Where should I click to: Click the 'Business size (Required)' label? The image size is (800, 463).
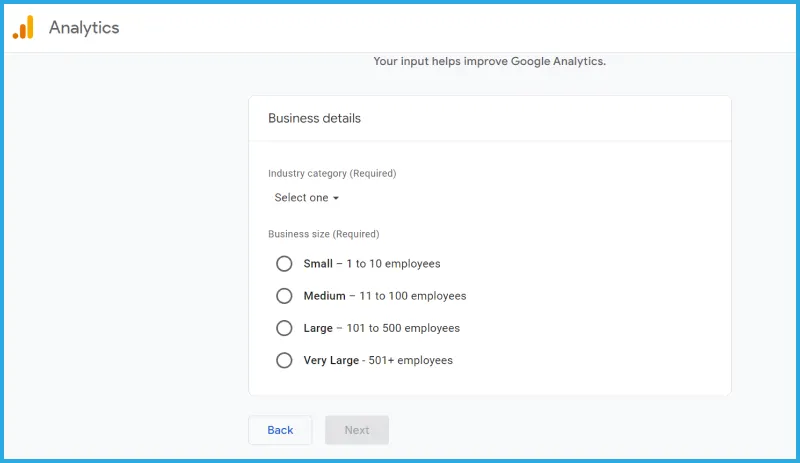pos(323,234)
